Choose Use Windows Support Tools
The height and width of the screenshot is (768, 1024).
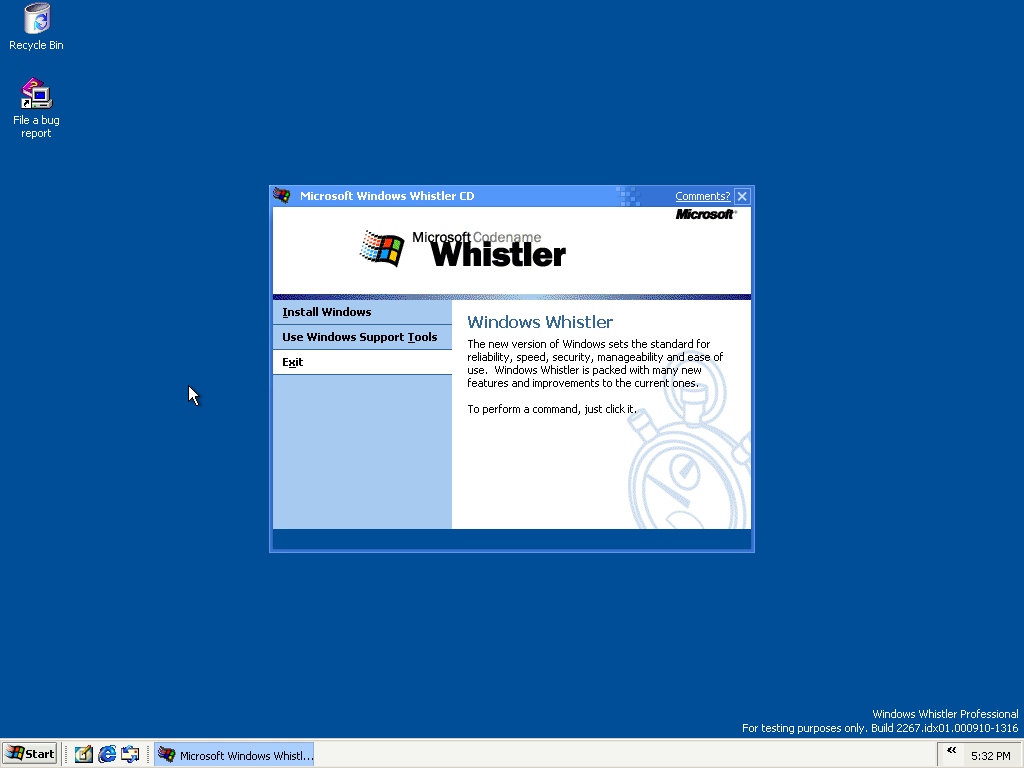click(362, 337)
